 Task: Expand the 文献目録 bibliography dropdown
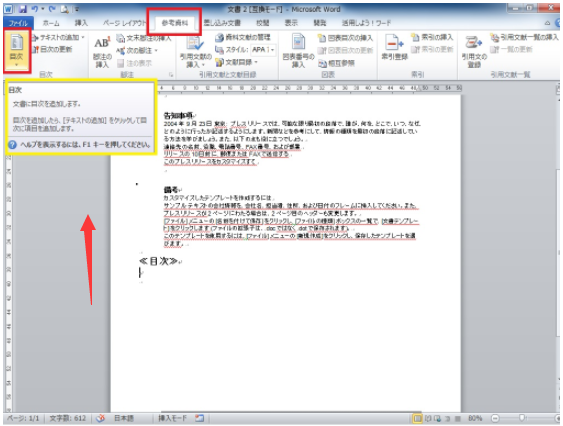click(x=256, y=62)
